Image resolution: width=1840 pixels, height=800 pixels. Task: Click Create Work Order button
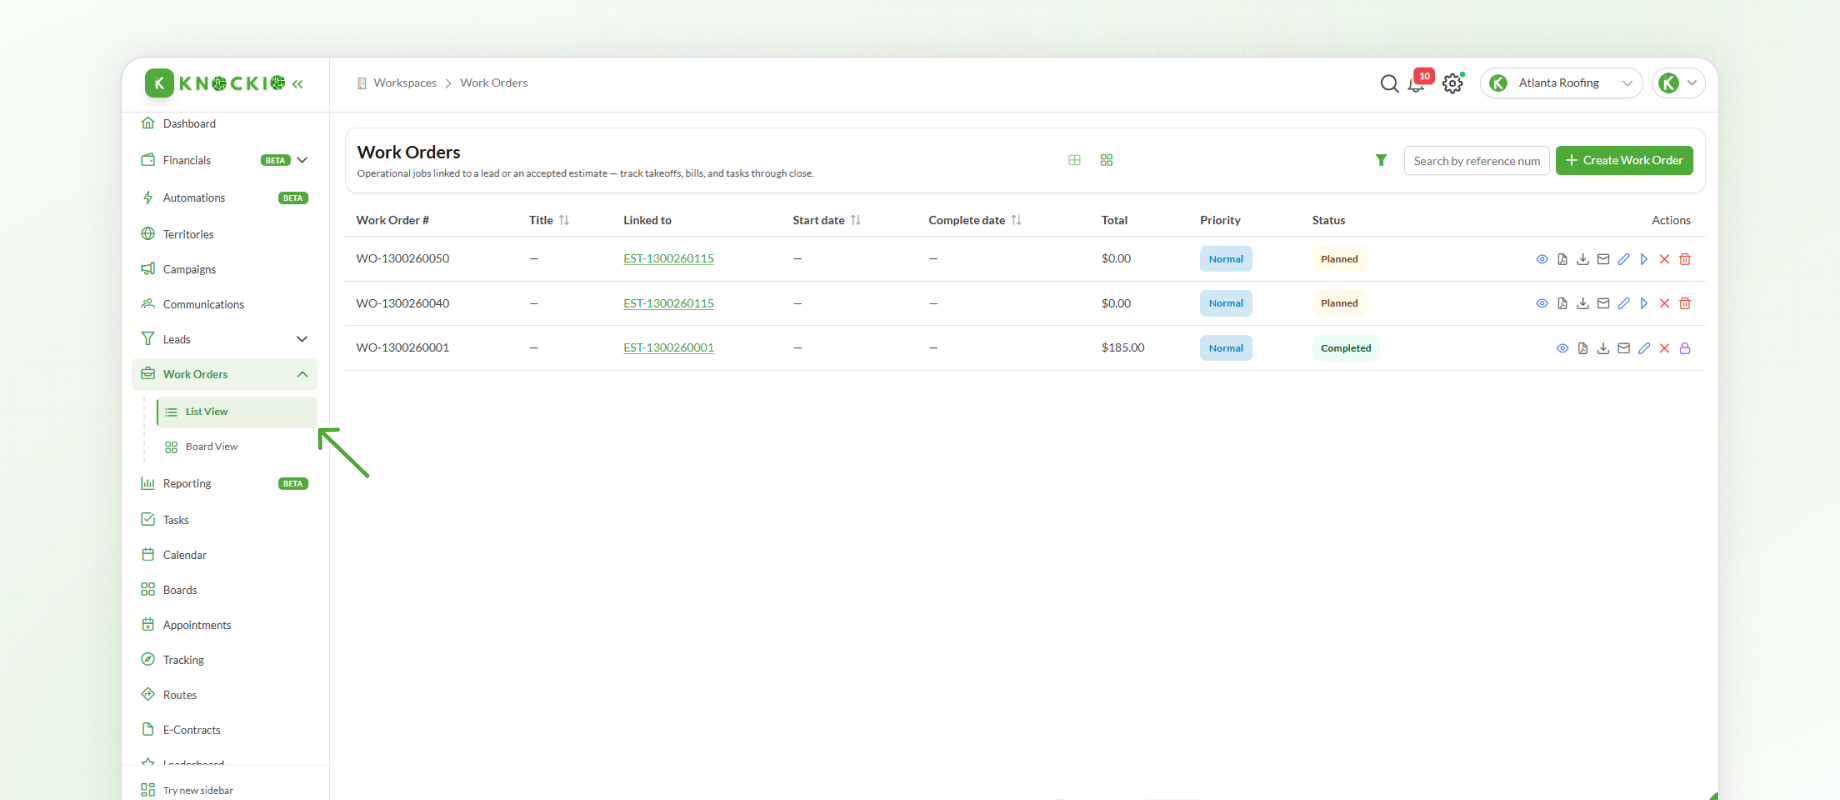1624,160
